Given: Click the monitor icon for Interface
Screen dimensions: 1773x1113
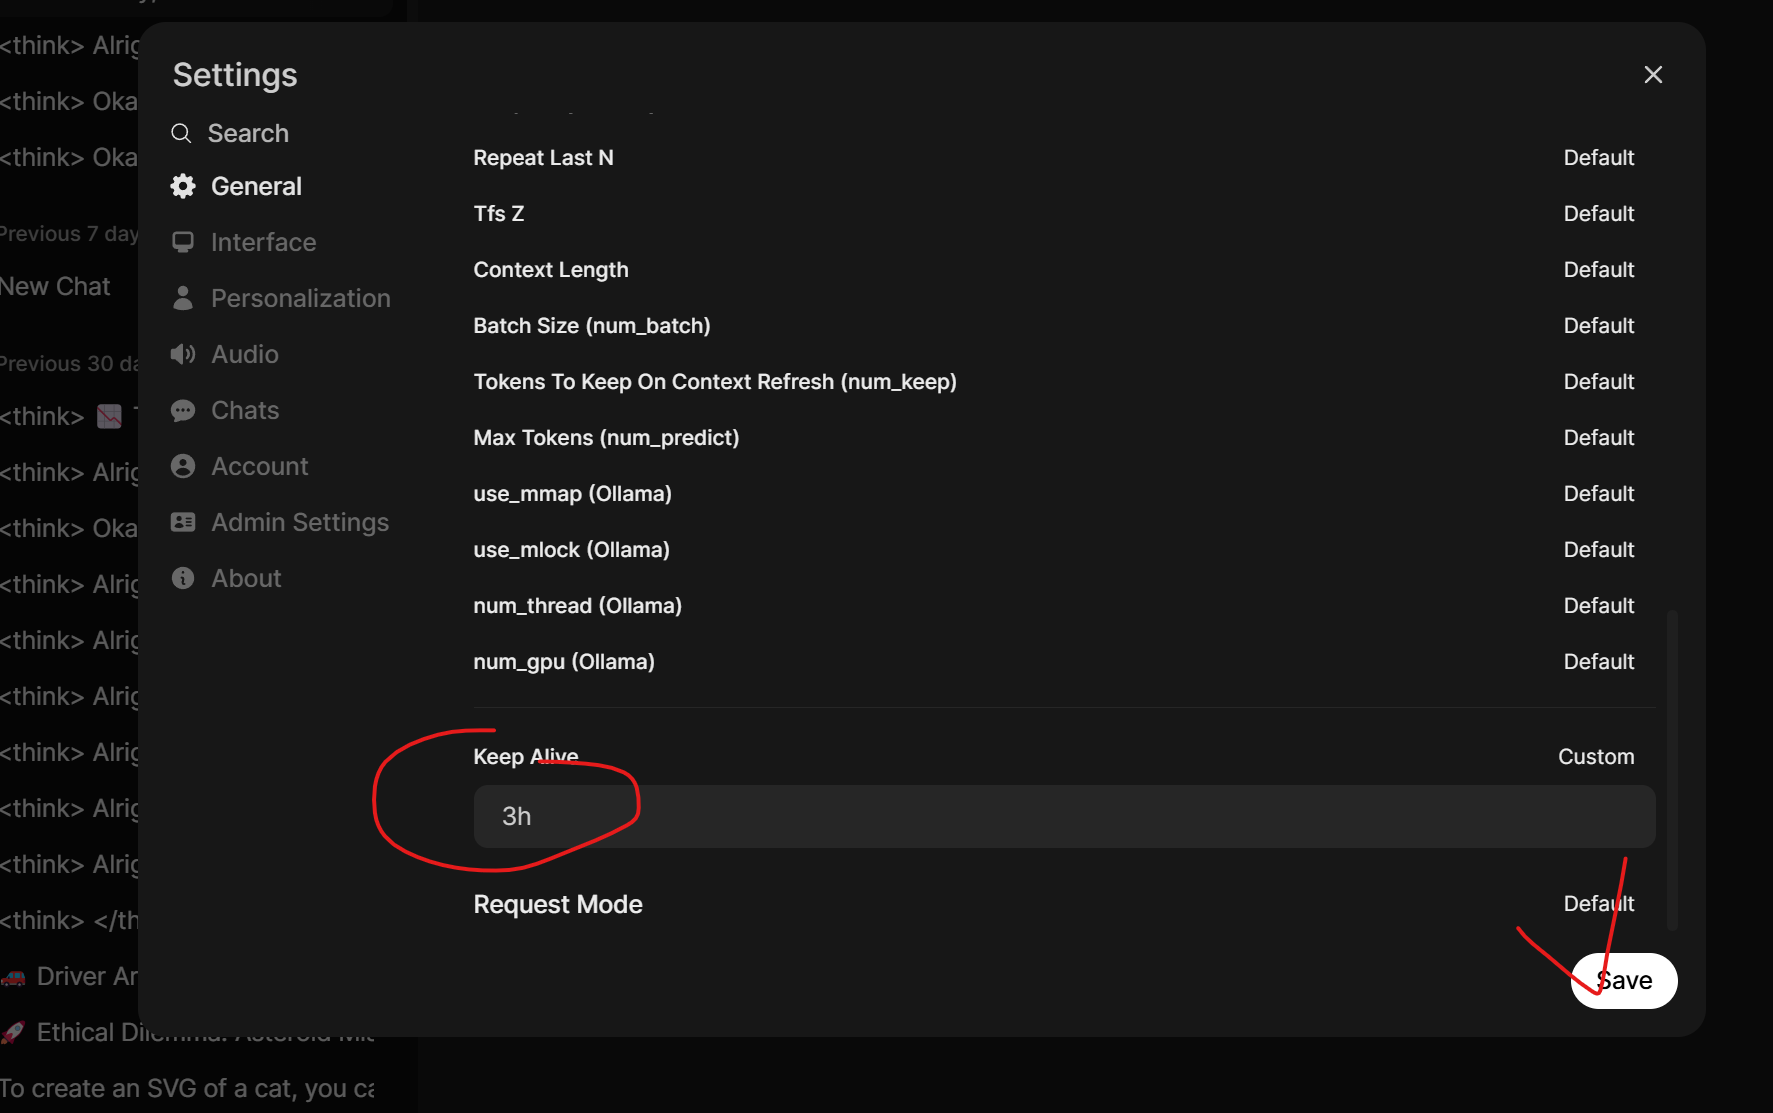Looking at the screenshot, I should point(183,243).
